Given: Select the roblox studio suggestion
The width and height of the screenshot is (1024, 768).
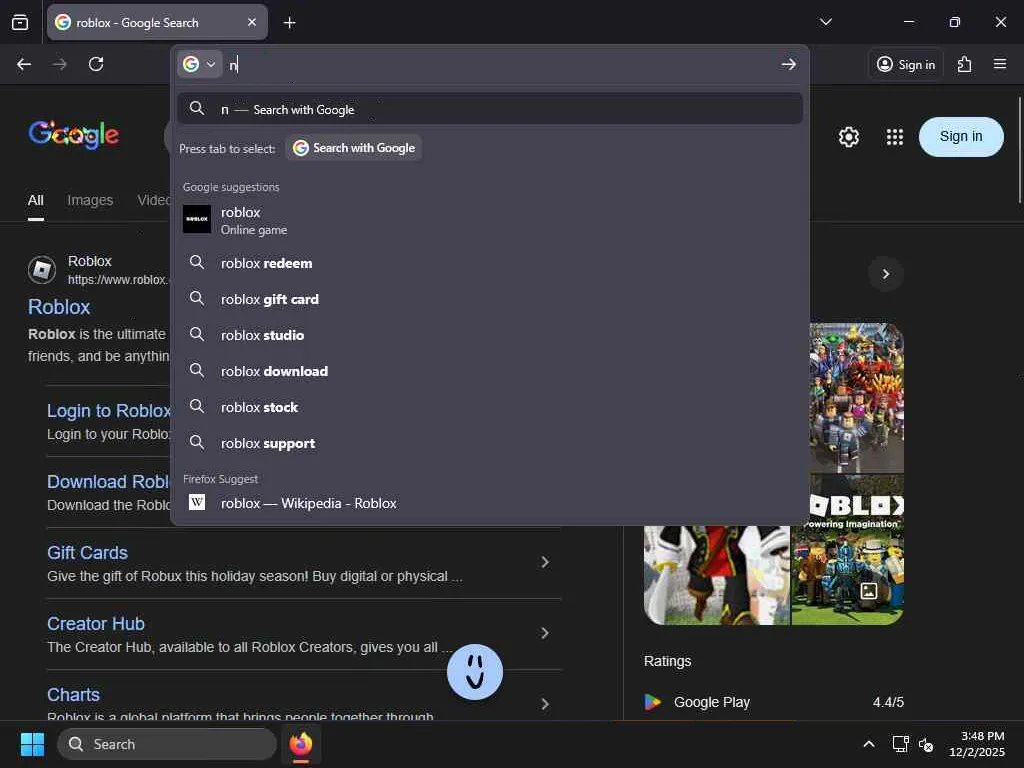Looking at the screenshot, I should click(x=490, y=335).
